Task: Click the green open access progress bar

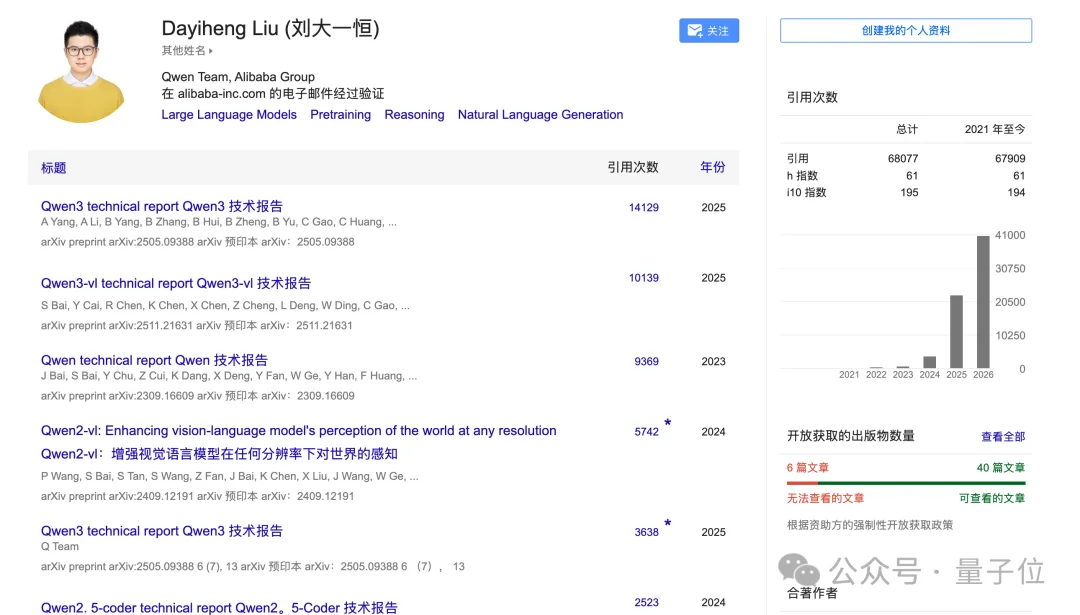Action: [x=922, y=483]
